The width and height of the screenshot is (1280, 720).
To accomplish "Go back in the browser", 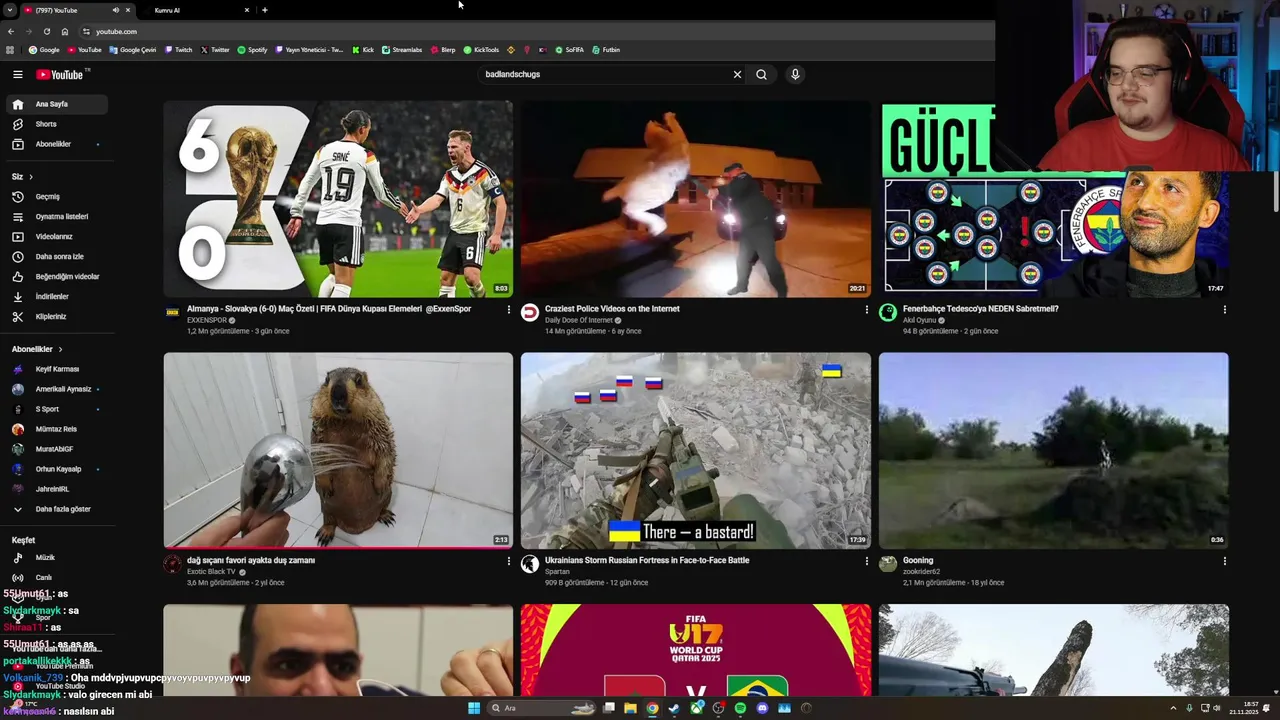I will pos(11,31).
